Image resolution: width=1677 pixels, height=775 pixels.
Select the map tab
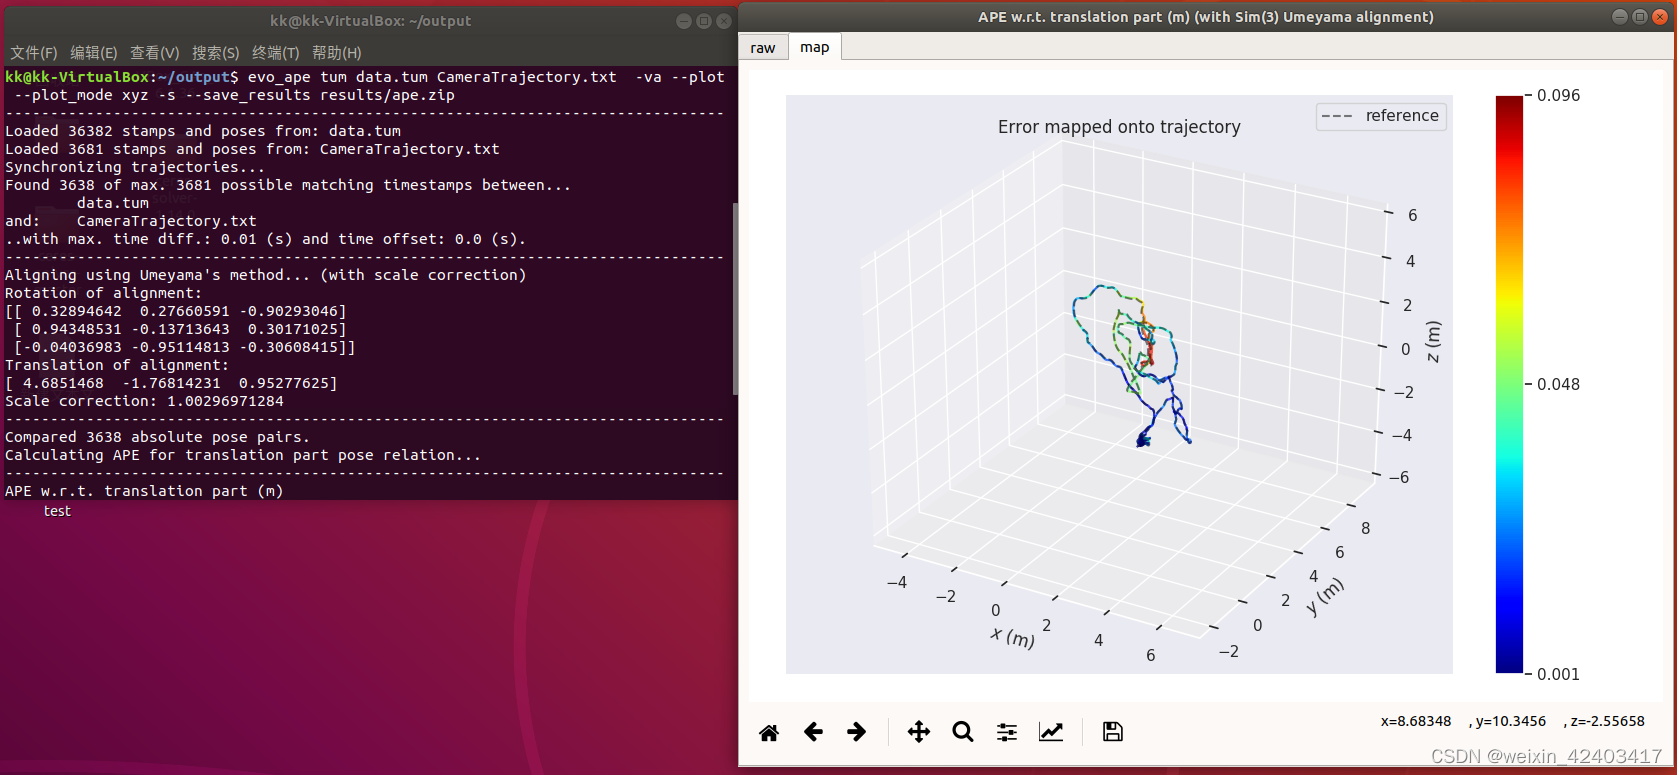pyautogui.click(x=814, y=47)
